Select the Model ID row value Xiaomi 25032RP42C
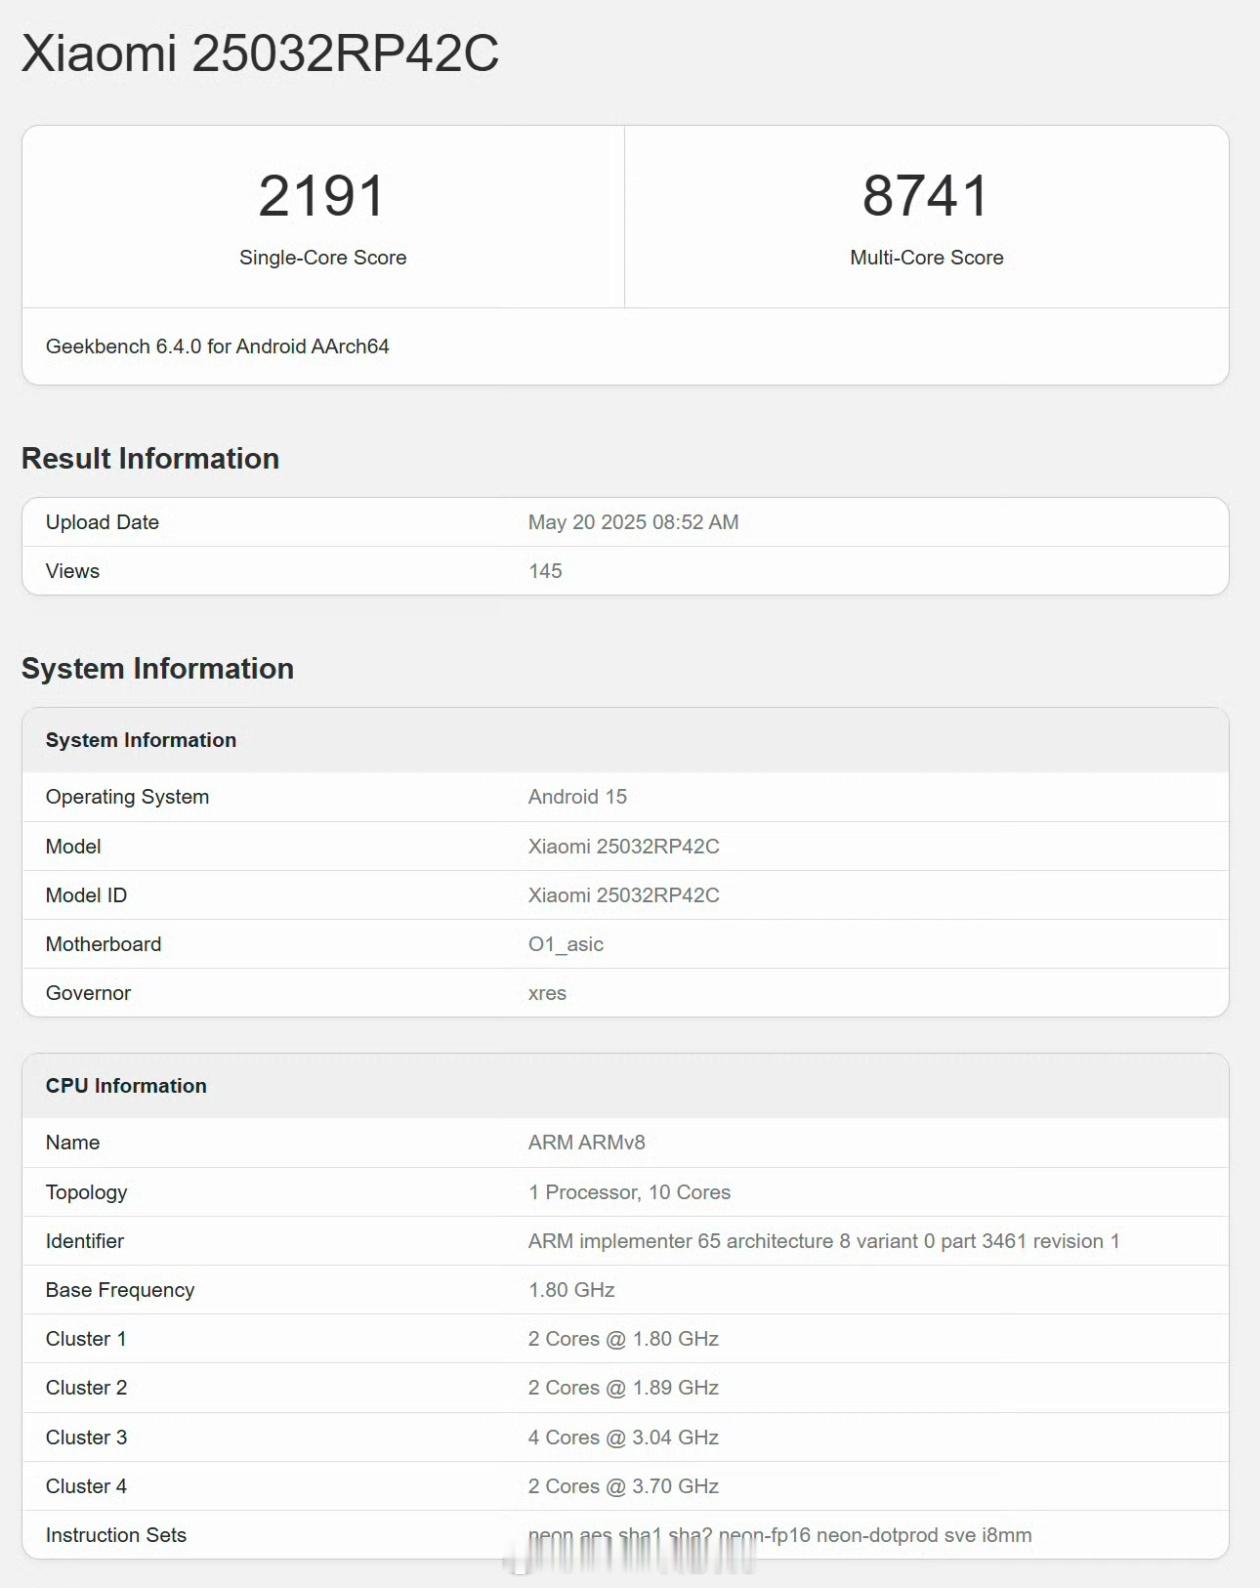This screenshot has width=1260, height=1588. click(x=623, y=895)
